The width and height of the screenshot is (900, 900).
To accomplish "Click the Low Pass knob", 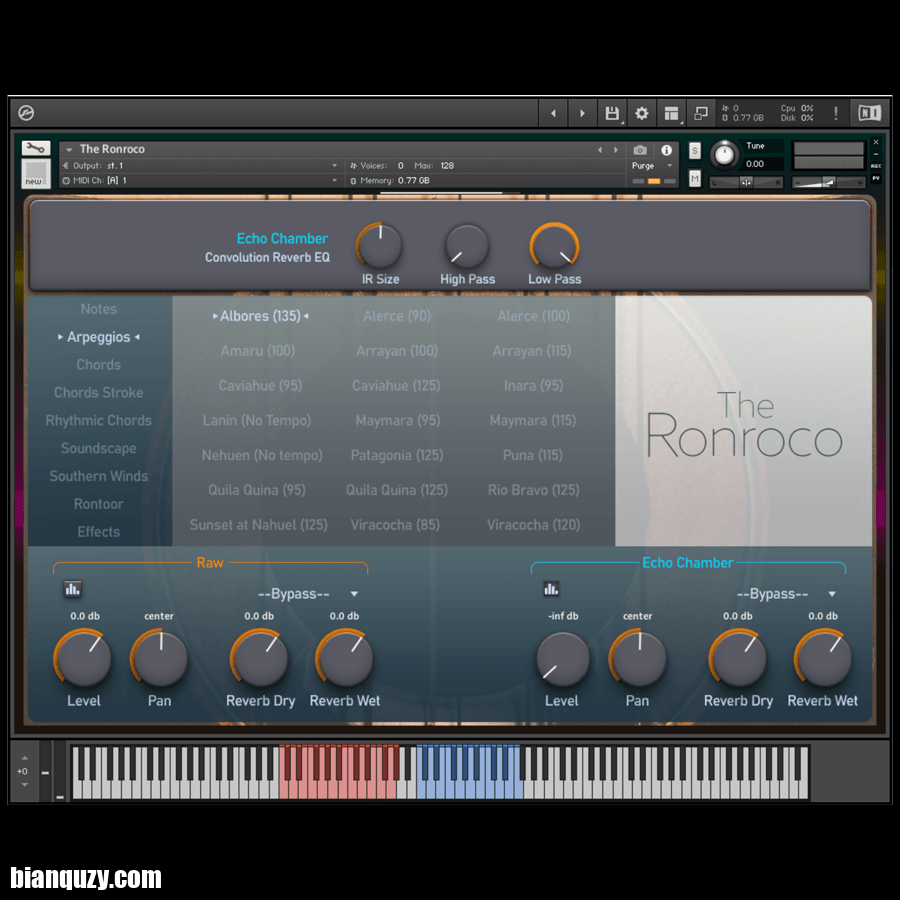I will pos(554,246).
